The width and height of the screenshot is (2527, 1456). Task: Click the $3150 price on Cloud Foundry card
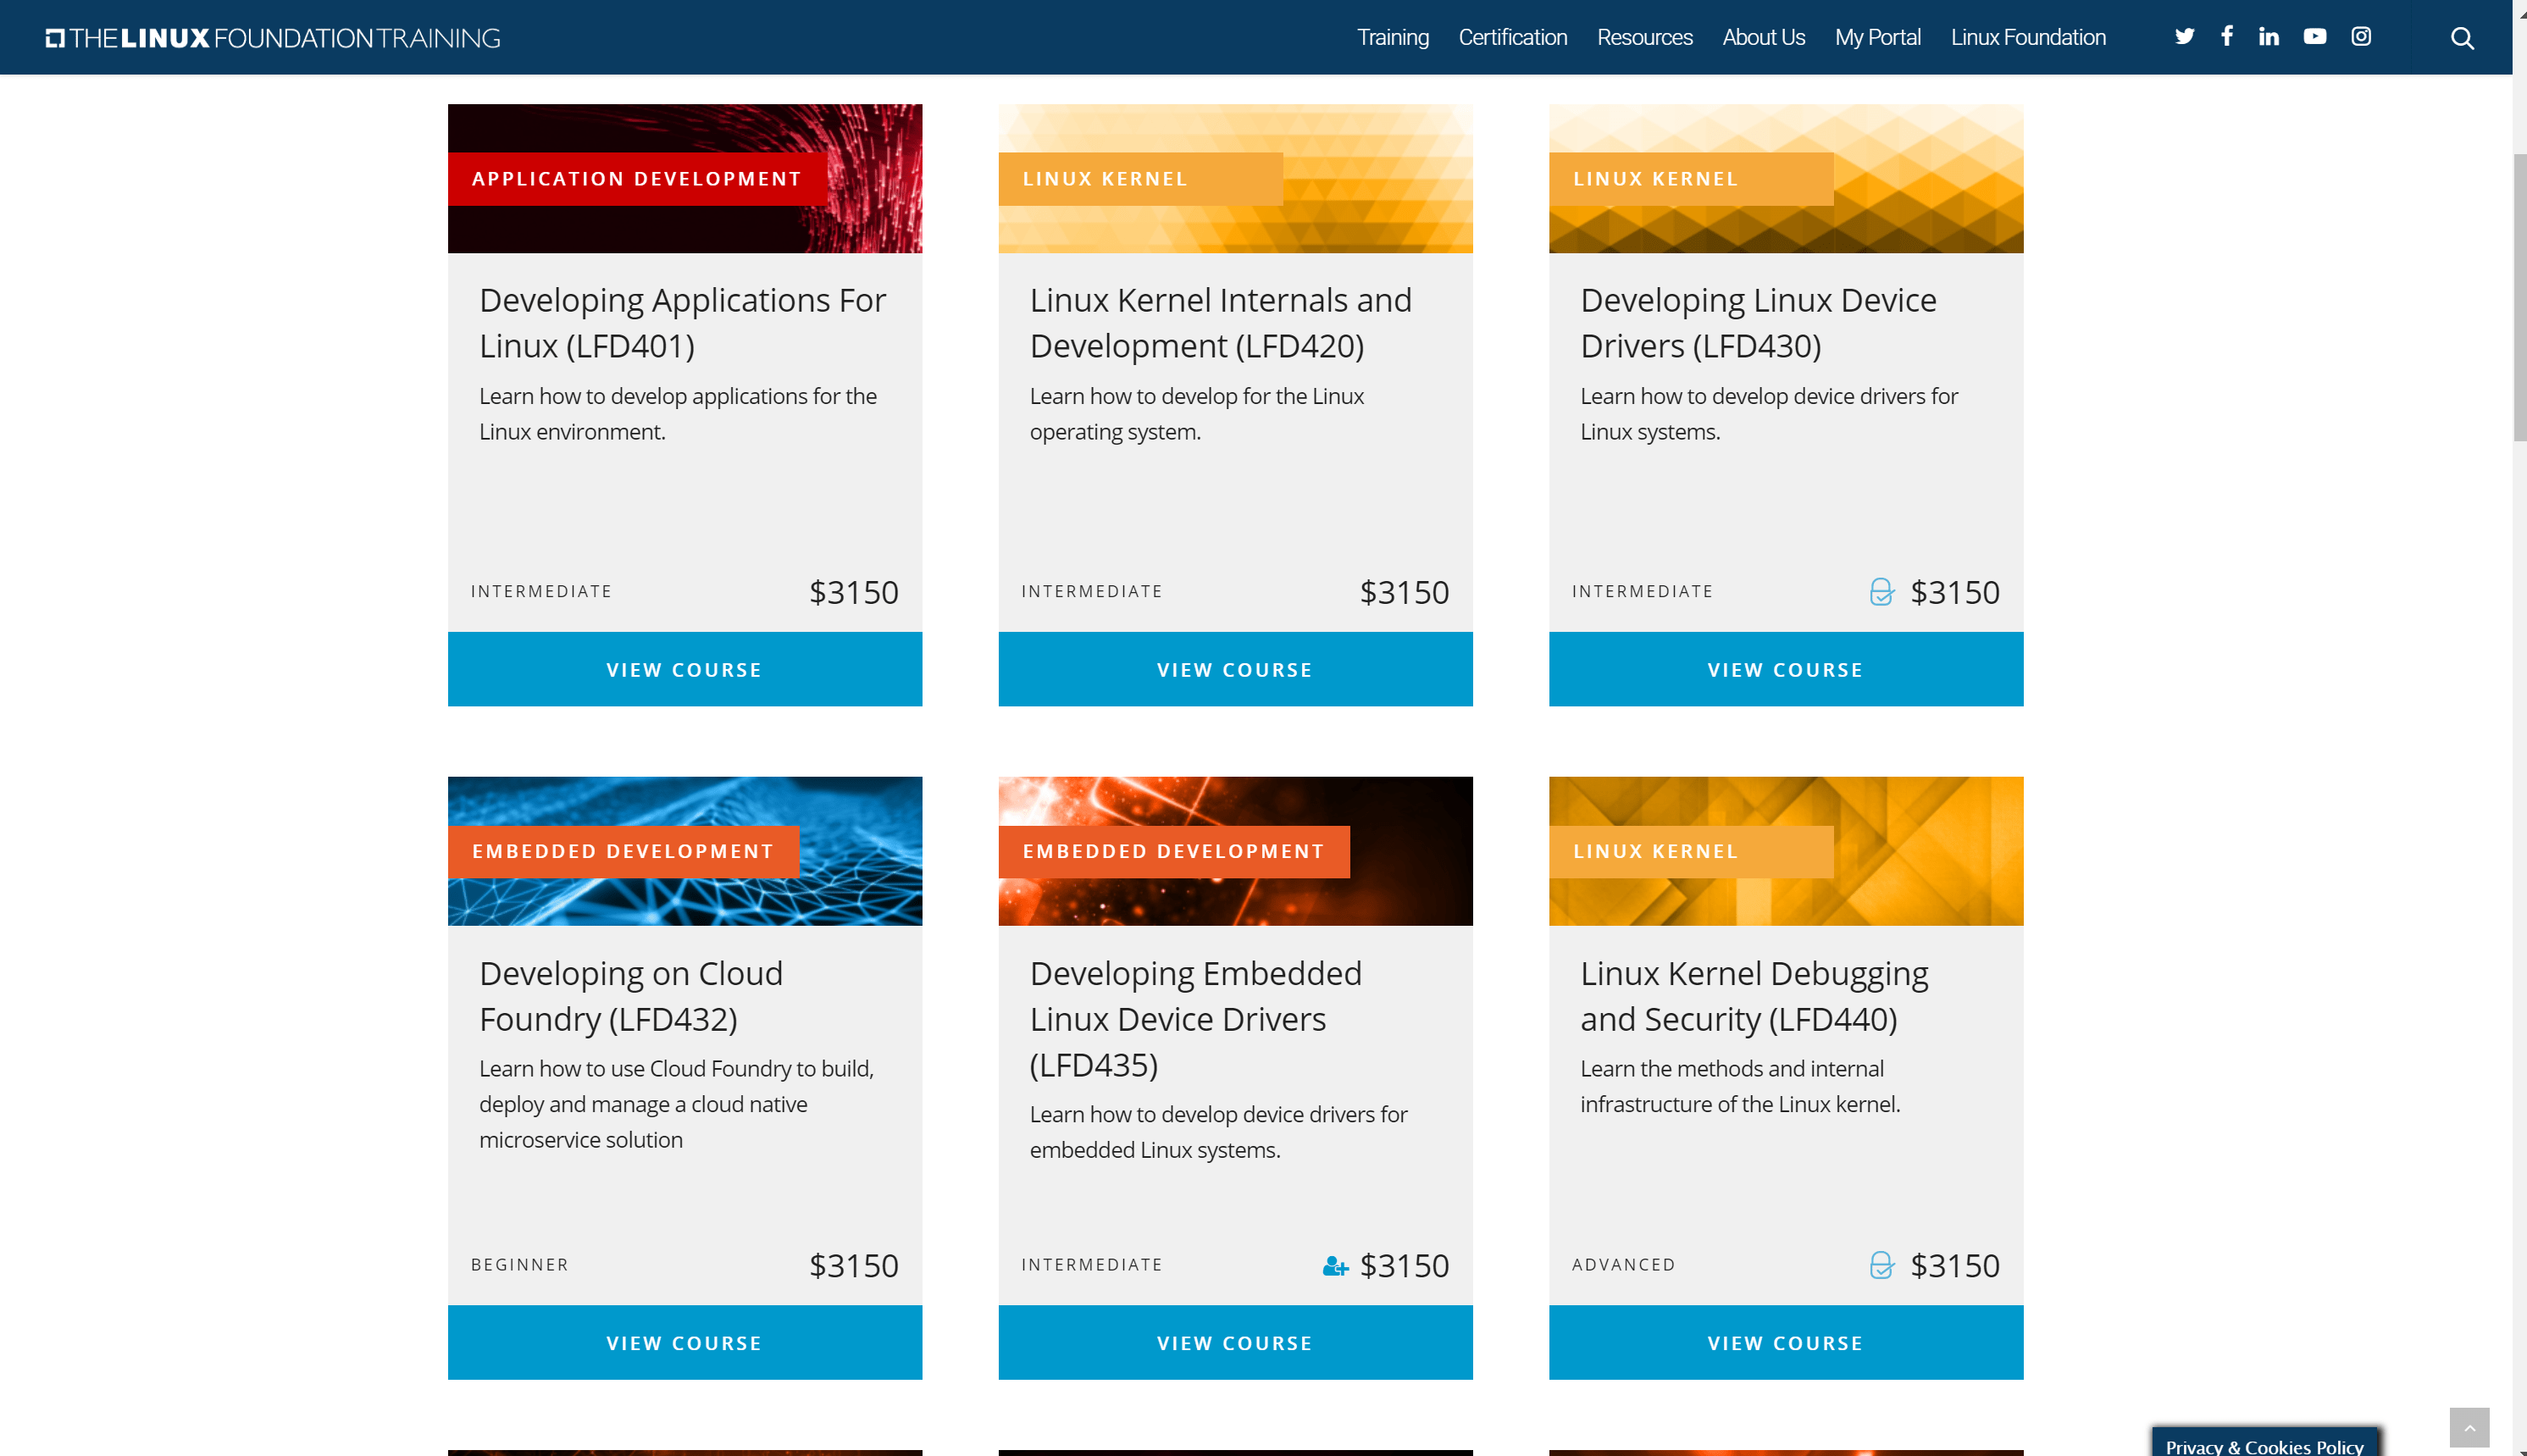pos(853,1266)
